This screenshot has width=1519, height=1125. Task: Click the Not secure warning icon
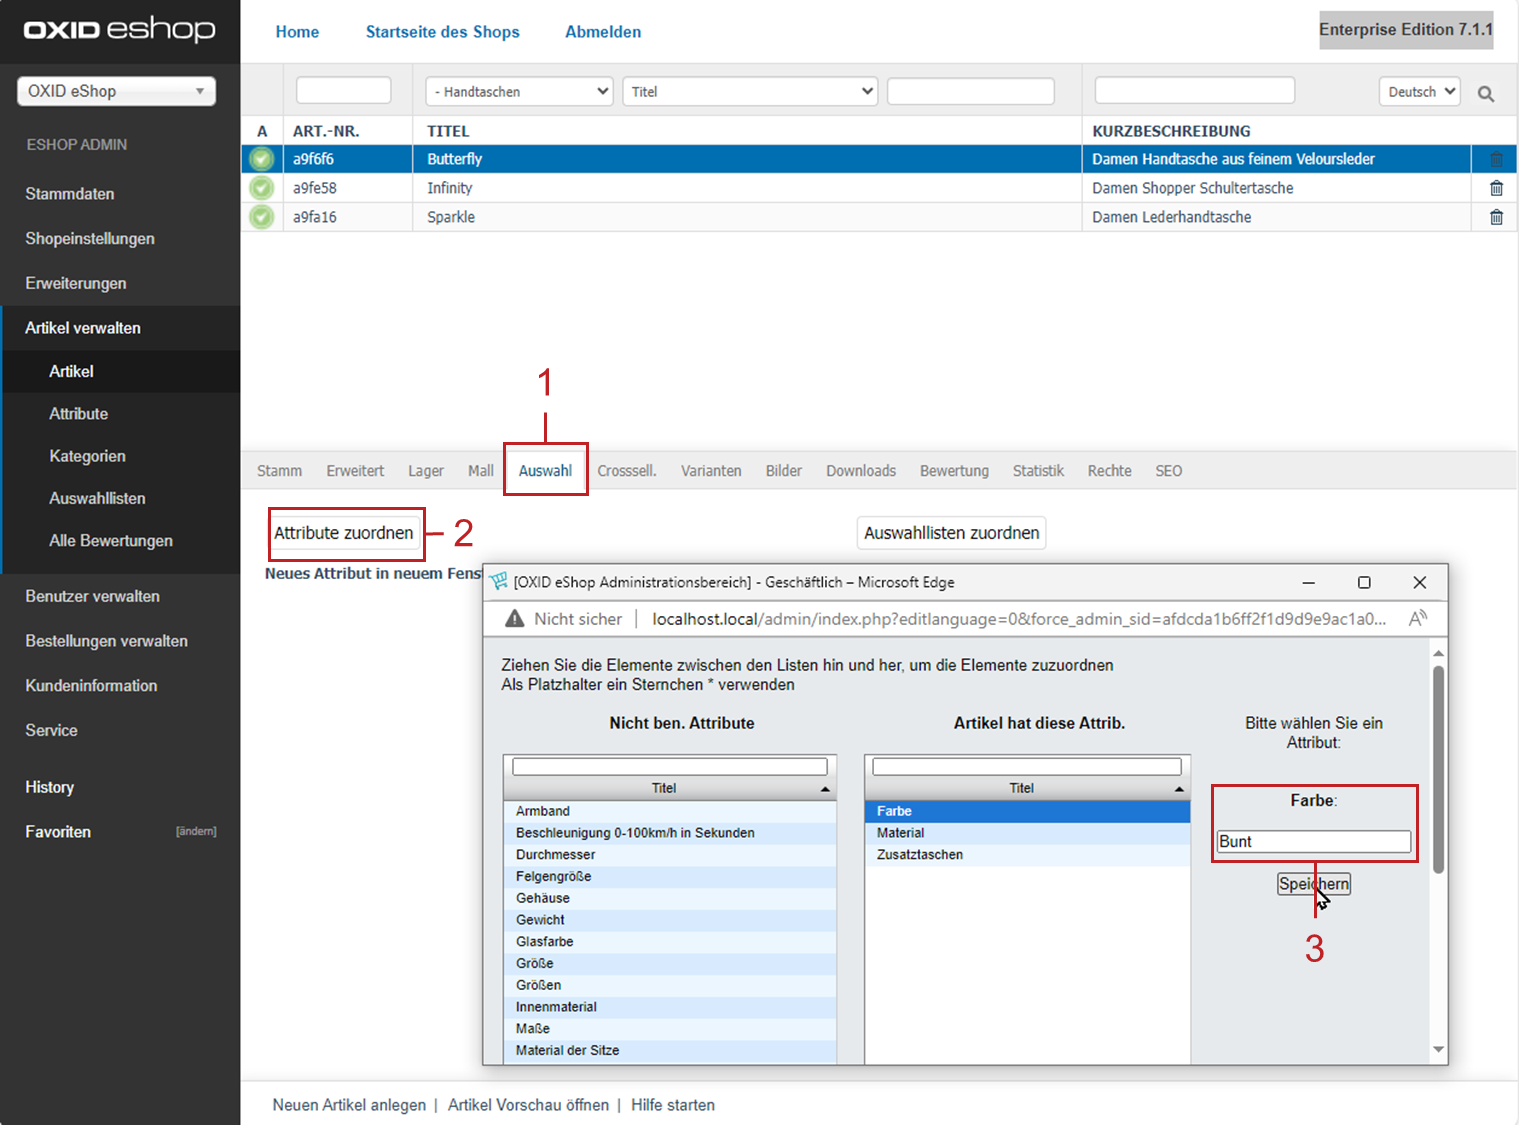[x=515, y=619]
